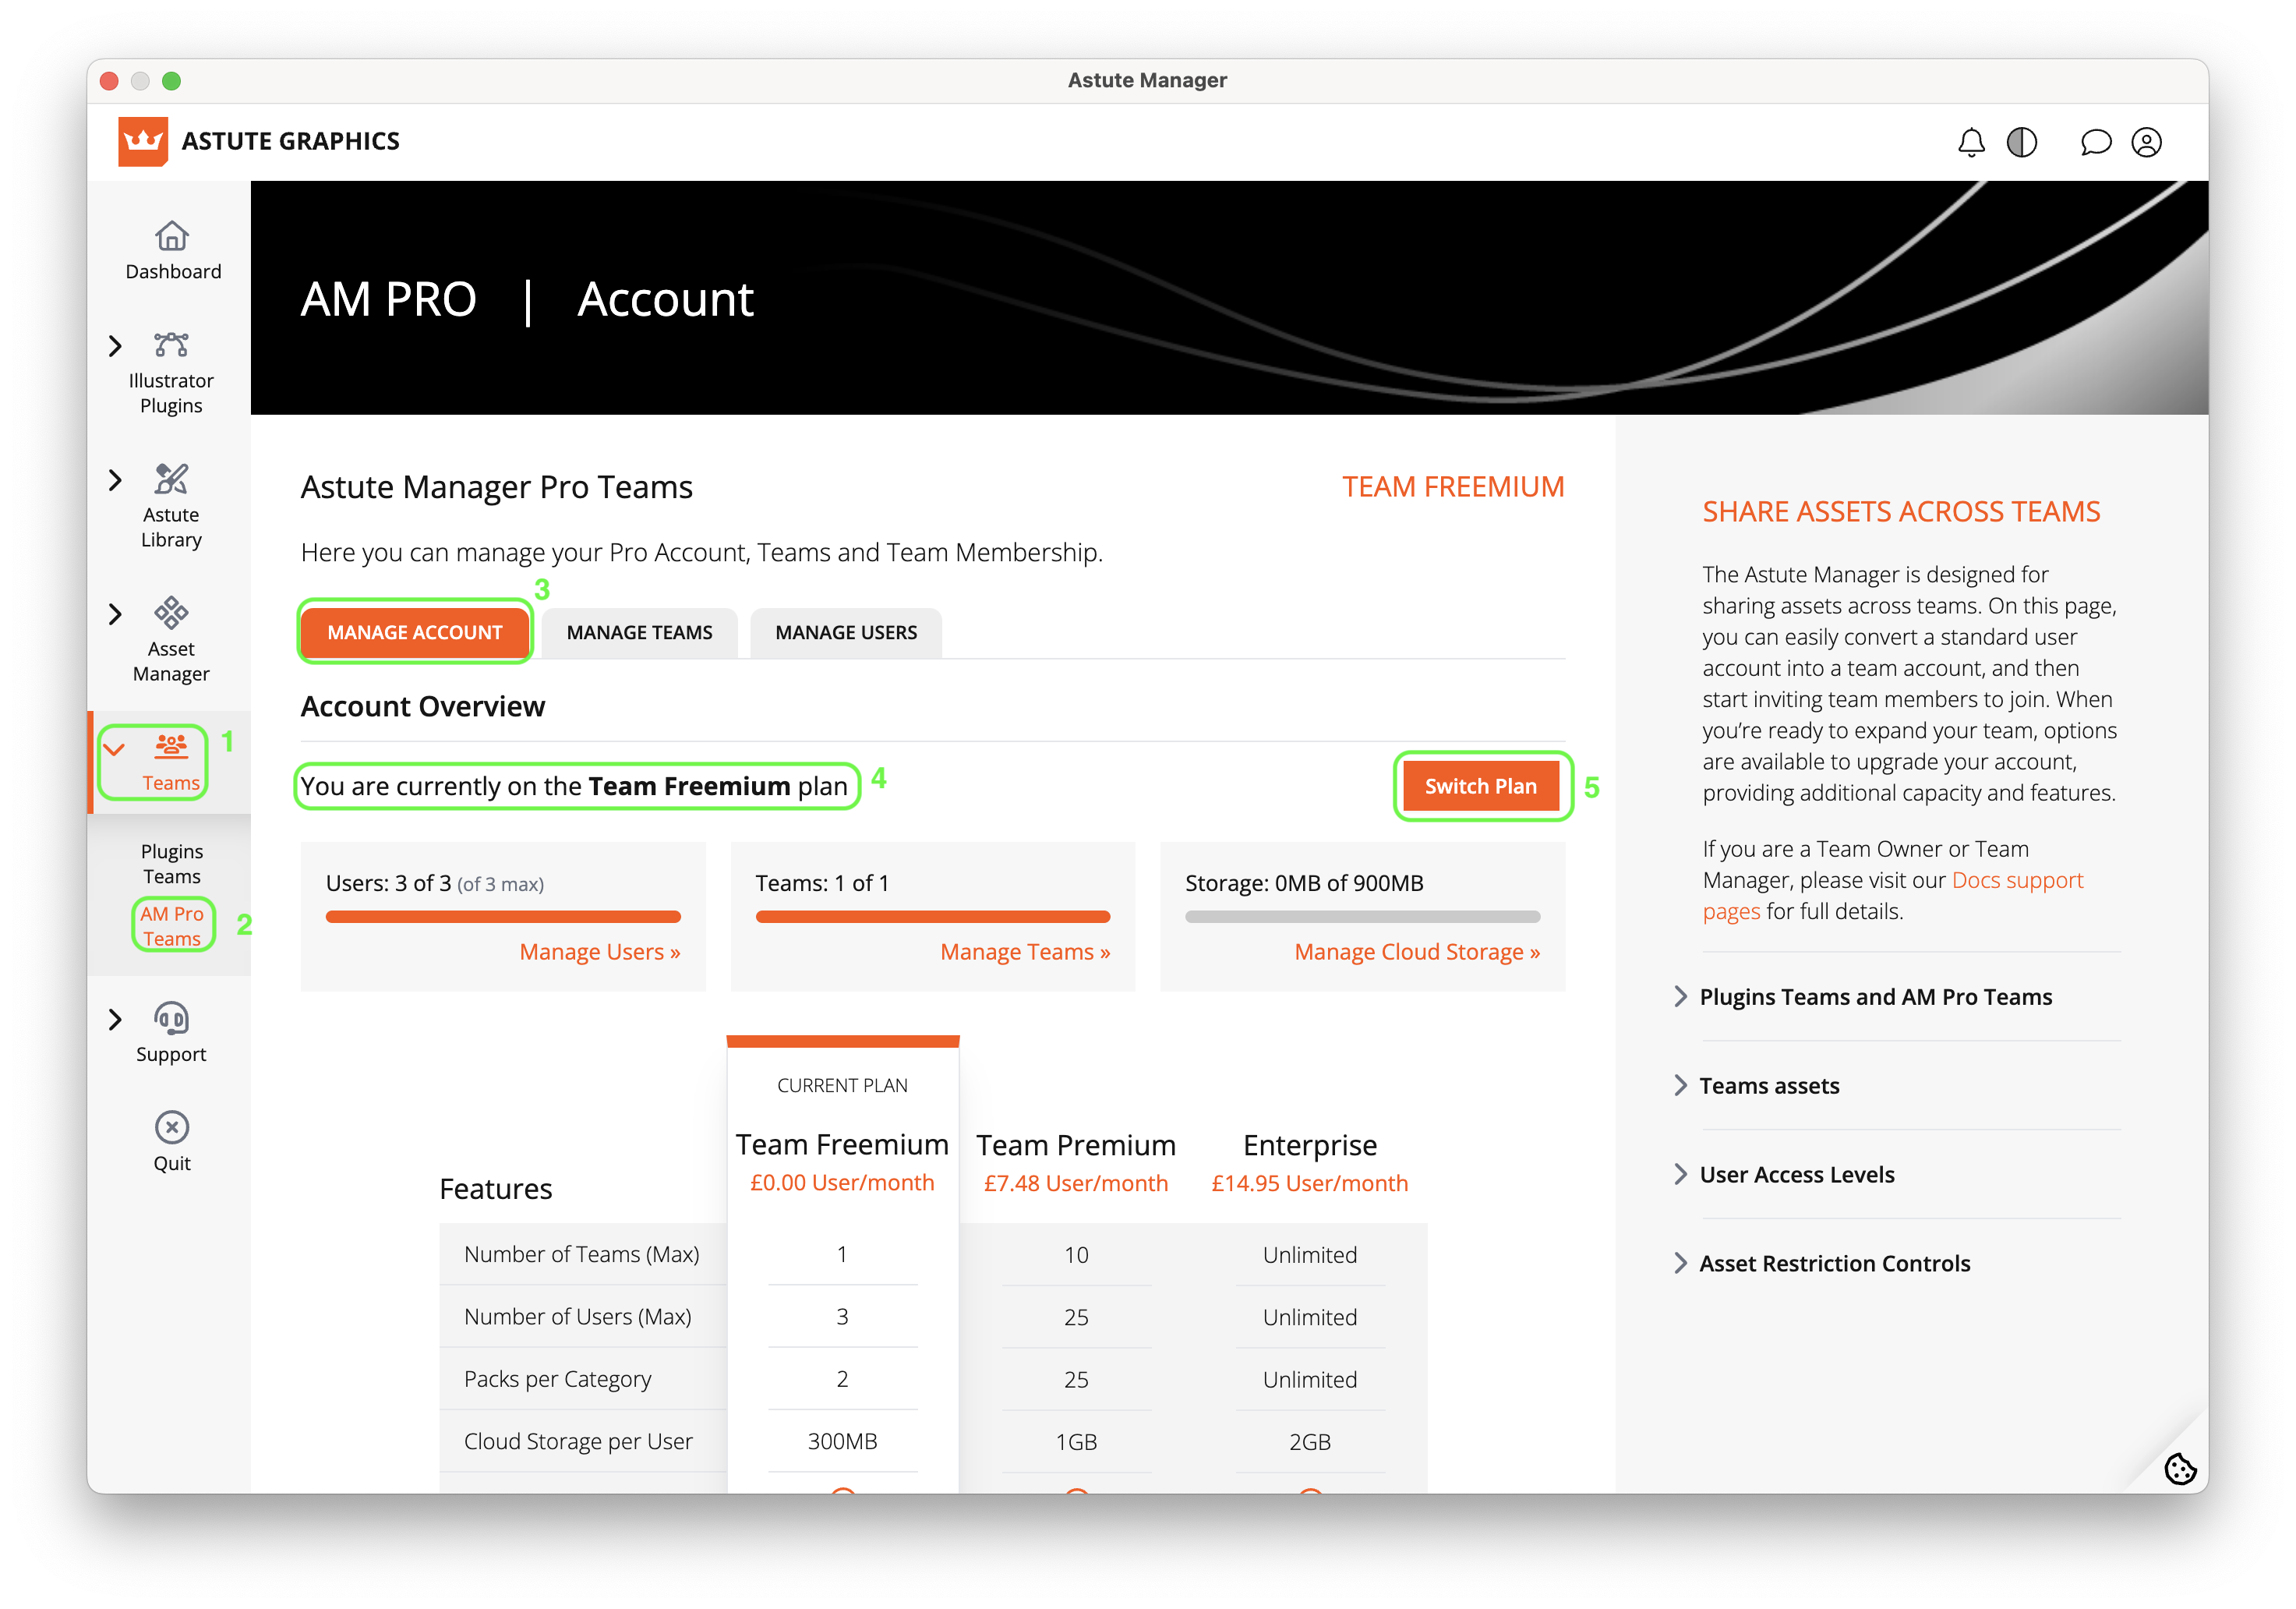2296x1609 pixels.
Task: Switch to the Manage Teams tab
Action: 639,633
